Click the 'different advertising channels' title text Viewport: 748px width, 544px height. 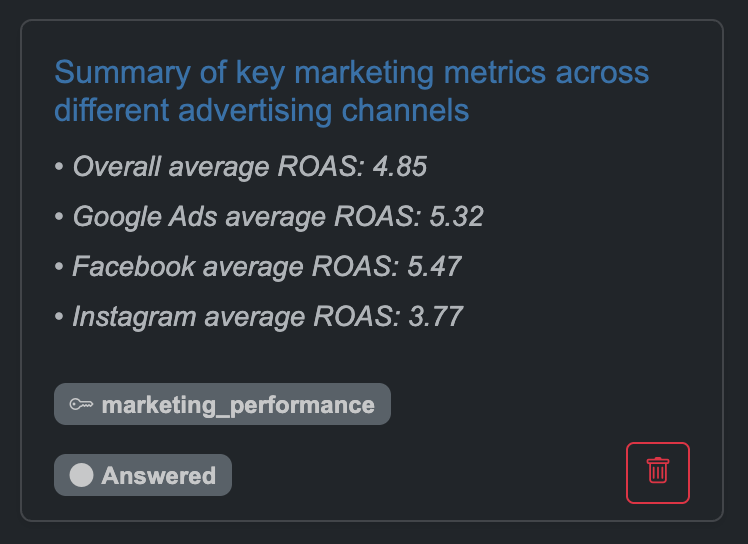[x=262, y=111]
